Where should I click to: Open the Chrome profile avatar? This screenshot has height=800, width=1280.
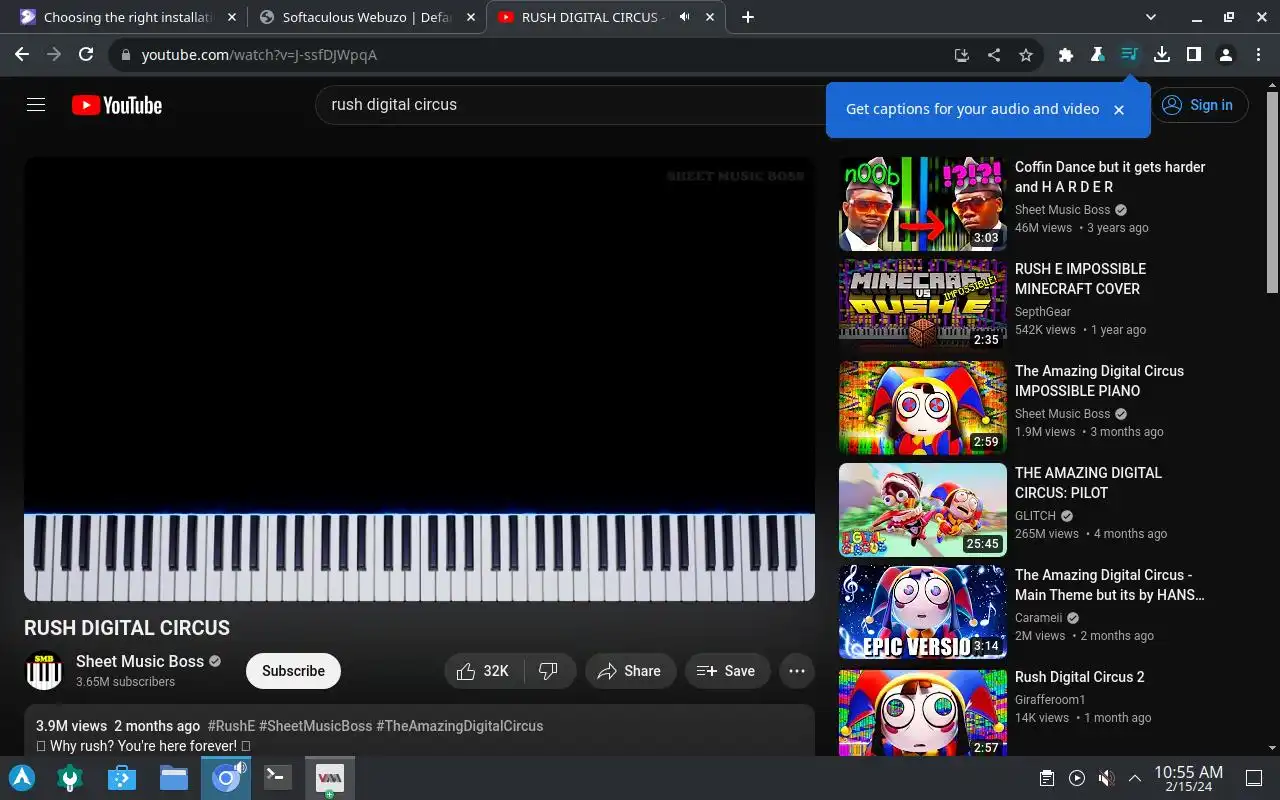point(1226,55)
